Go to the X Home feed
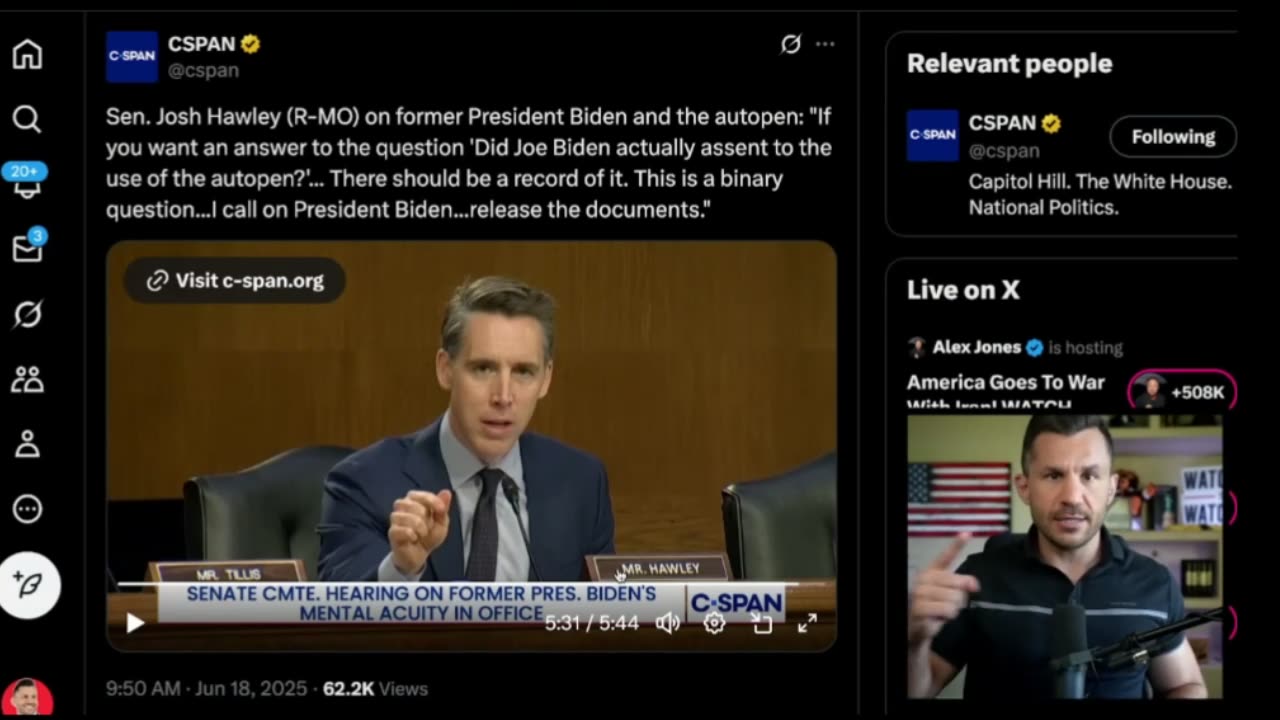The width and height of the screenshot is (1280, 720). click(x=27, y=54)
